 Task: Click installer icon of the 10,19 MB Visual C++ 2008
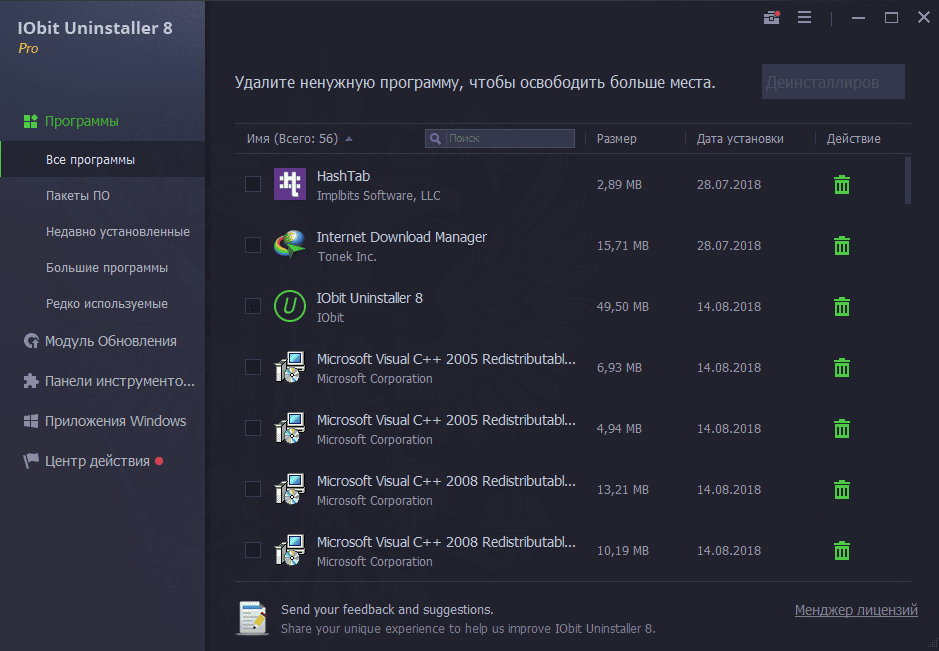tap(290, 550)
